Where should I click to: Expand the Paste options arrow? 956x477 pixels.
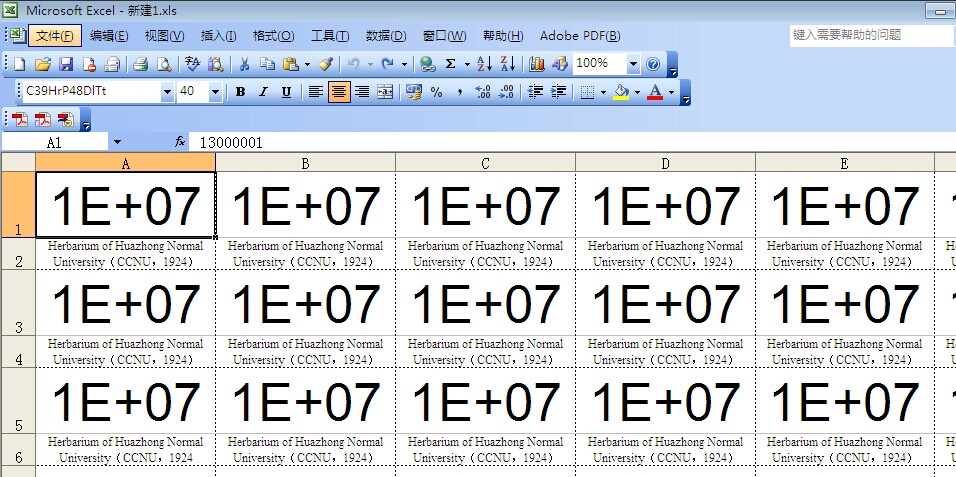(307, 64)
